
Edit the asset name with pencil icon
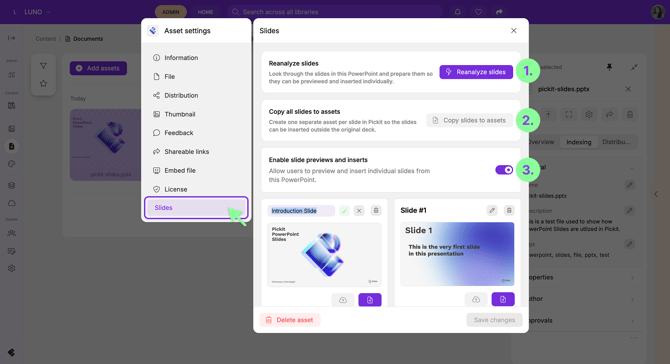[x=629, y=185]
